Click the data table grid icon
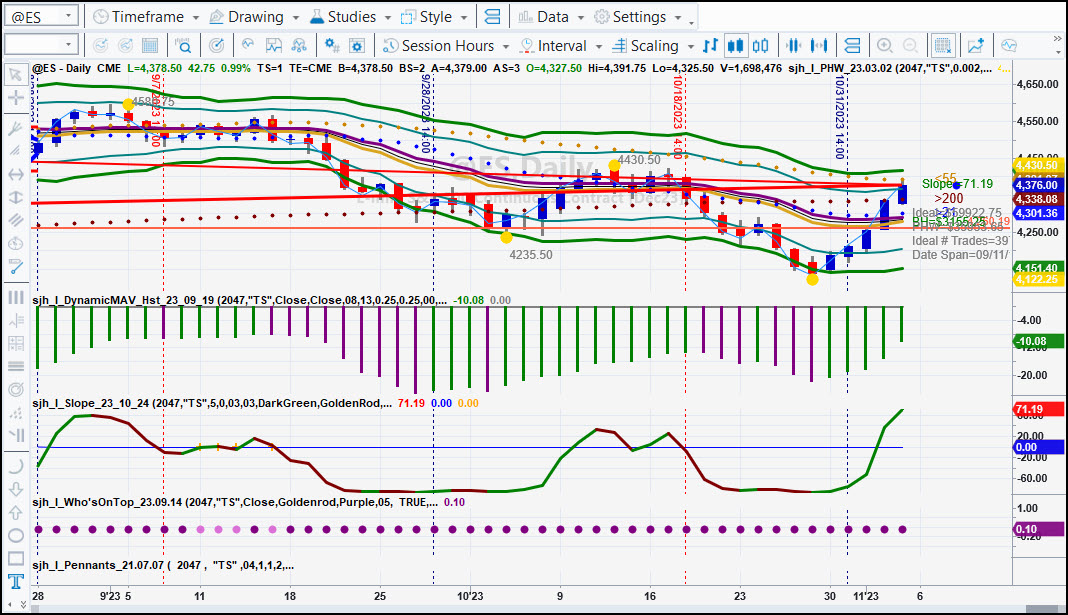Viewport: 1068px width, 615px height. pos(150,46)
